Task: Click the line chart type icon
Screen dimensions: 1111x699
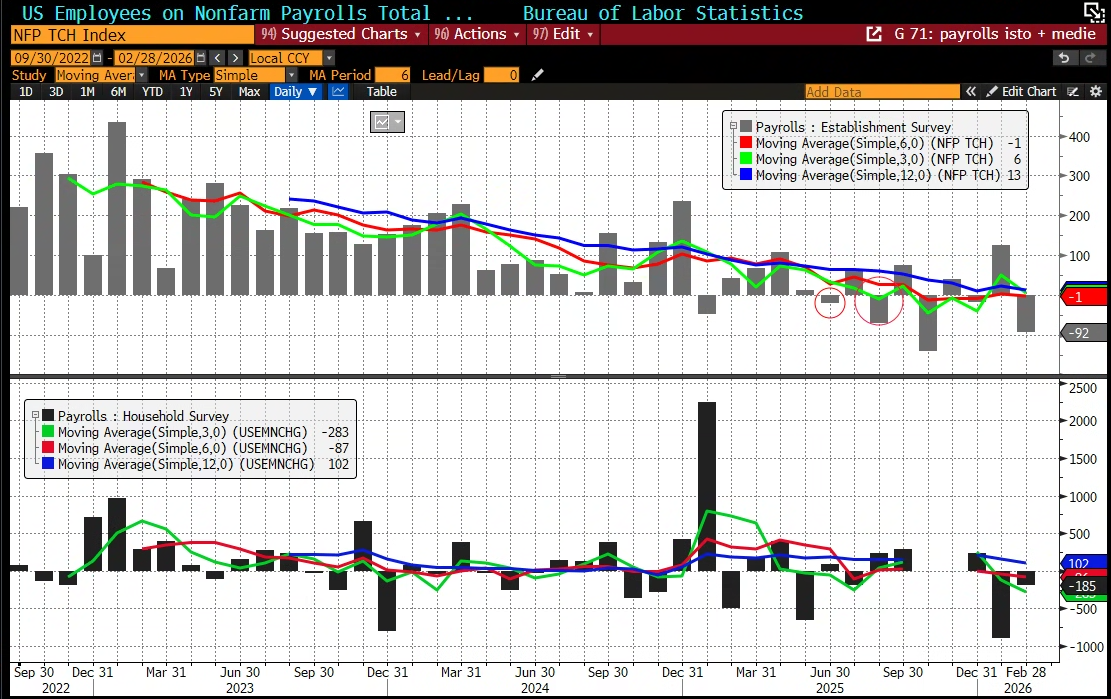Action: (338, 91)
